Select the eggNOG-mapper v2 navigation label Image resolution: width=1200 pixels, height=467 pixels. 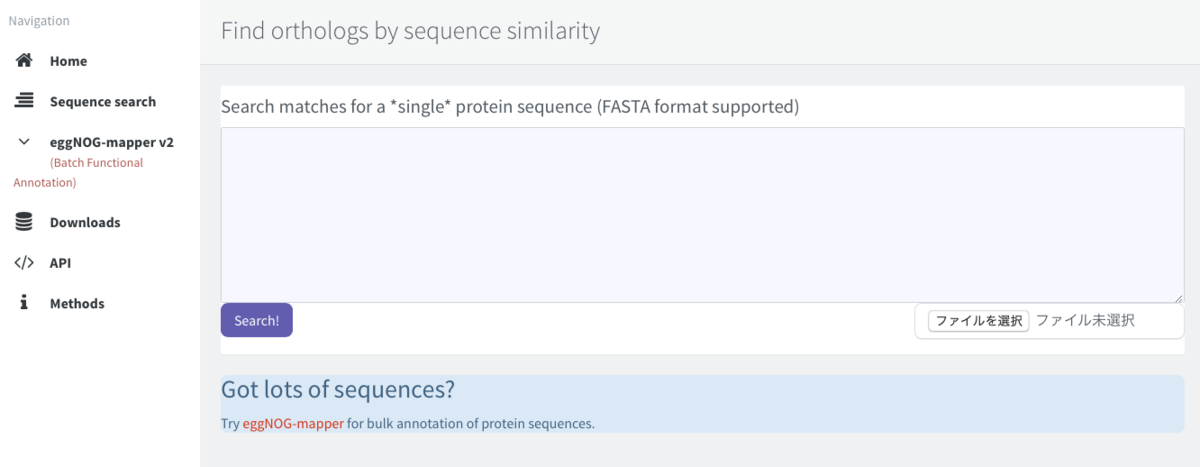coord(112,142)
